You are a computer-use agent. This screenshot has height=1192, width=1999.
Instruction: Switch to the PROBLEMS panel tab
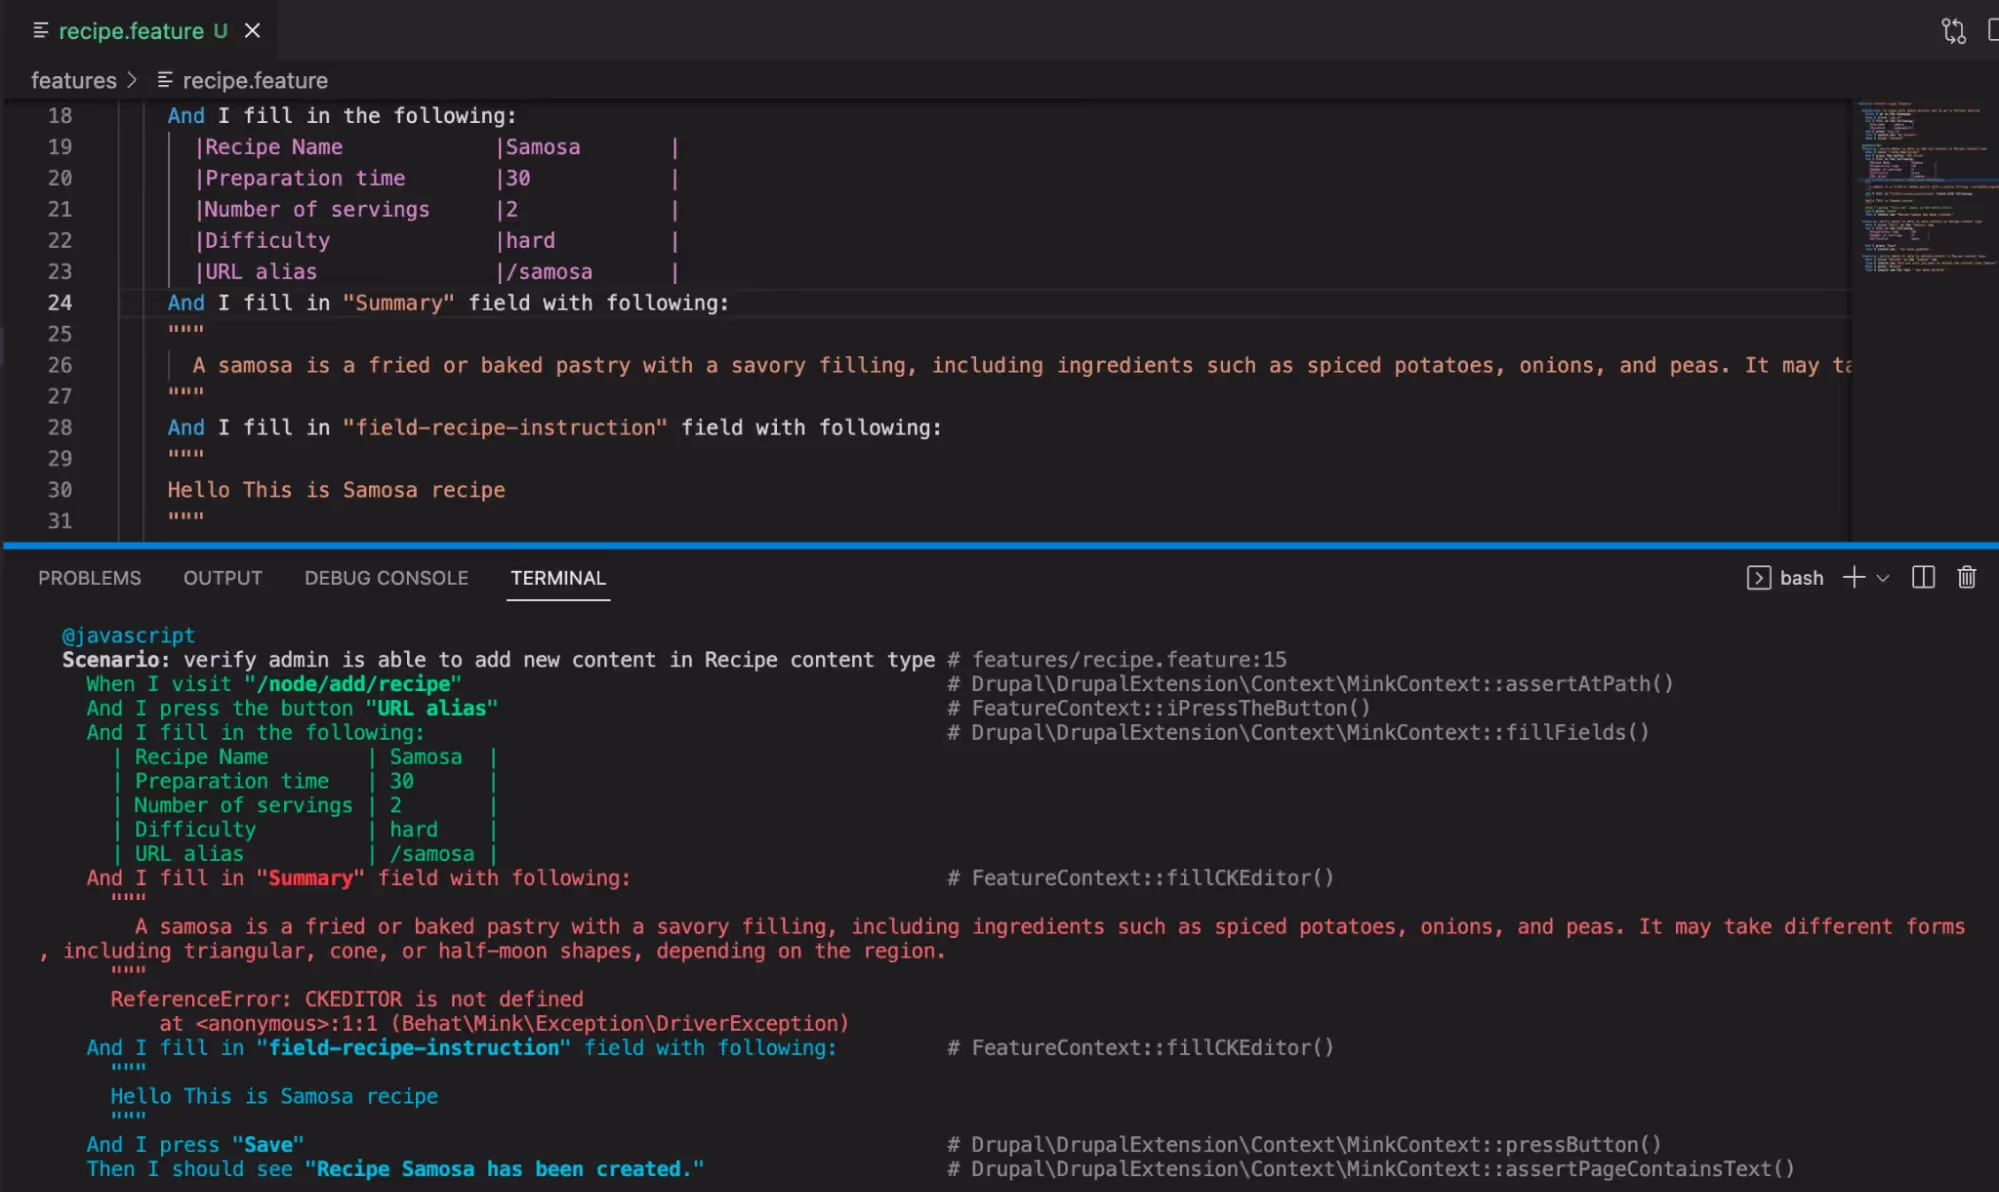[90, 578]
